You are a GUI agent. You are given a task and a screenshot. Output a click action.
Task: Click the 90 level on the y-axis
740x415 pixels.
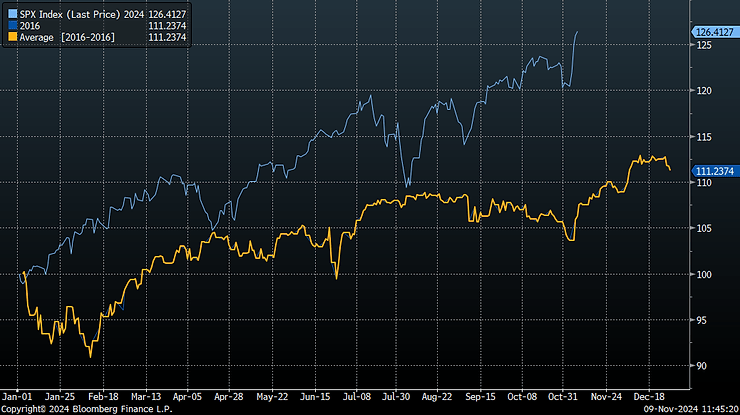tap(702, 366)
